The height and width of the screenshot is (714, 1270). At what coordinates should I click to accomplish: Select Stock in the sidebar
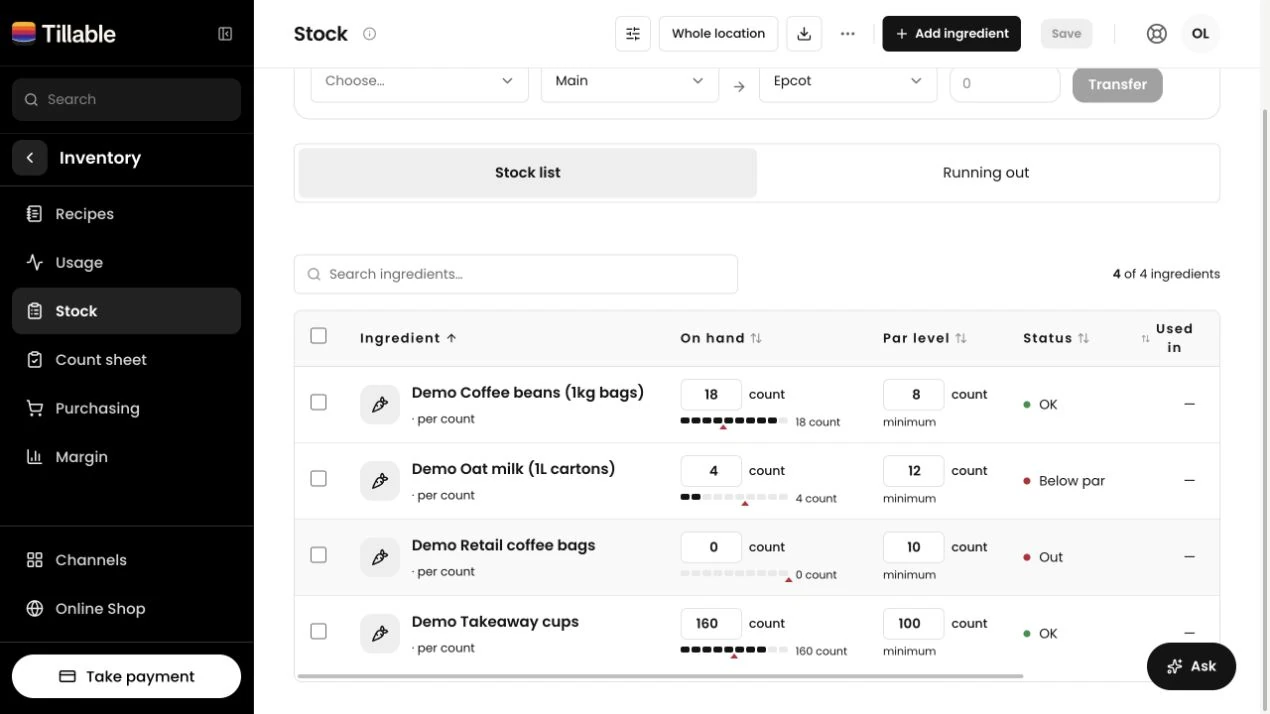click(126, 311)
